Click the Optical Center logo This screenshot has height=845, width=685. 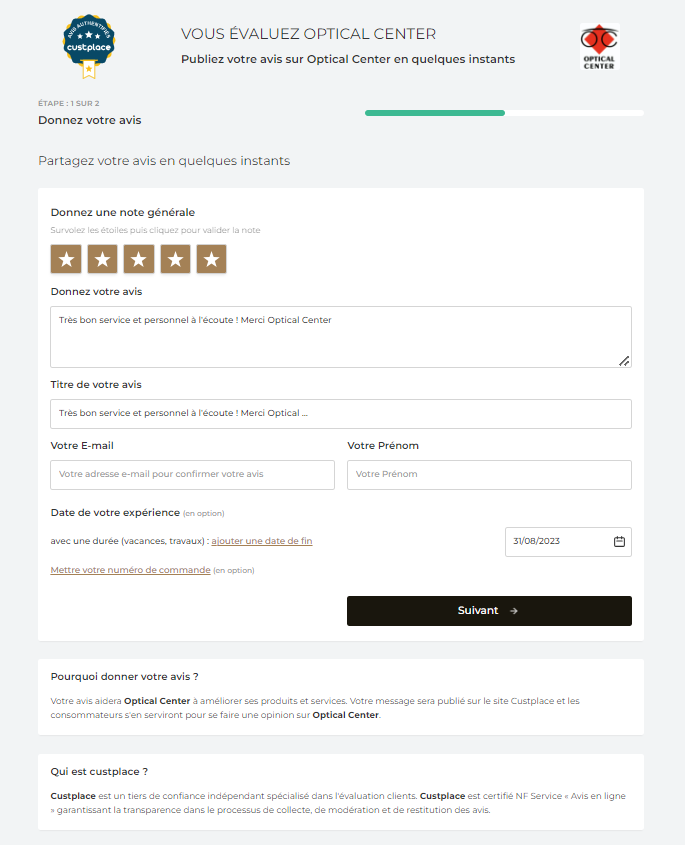click(x=599, y=46)
